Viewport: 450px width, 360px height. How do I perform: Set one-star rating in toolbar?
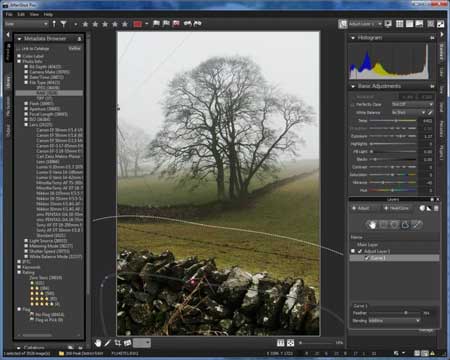pos(85,24)
